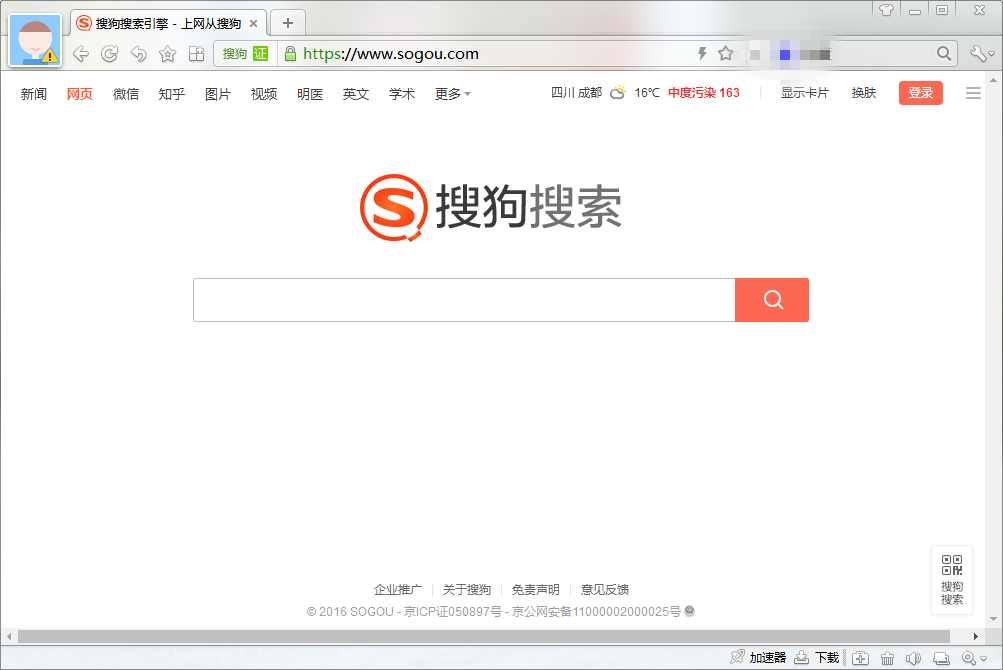Click the status bar tray icon

(941, 658)
